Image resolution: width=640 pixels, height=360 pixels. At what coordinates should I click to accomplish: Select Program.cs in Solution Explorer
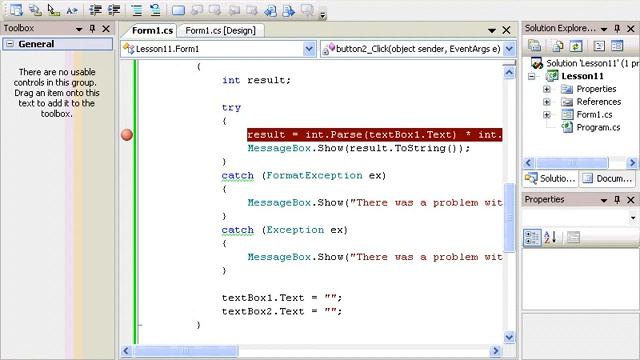click(x=598, y=127)
